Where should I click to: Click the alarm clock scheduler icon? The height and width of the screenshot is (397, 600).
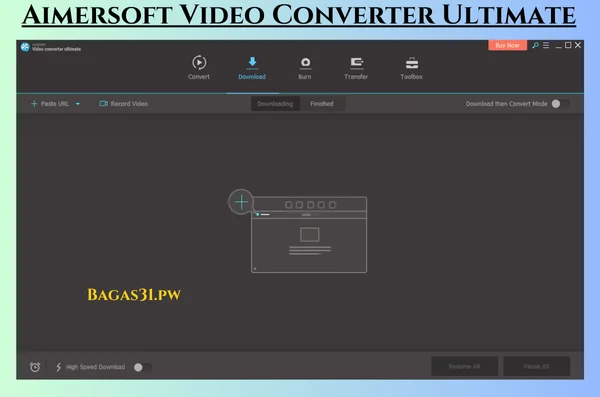click(x=35, y=367)
